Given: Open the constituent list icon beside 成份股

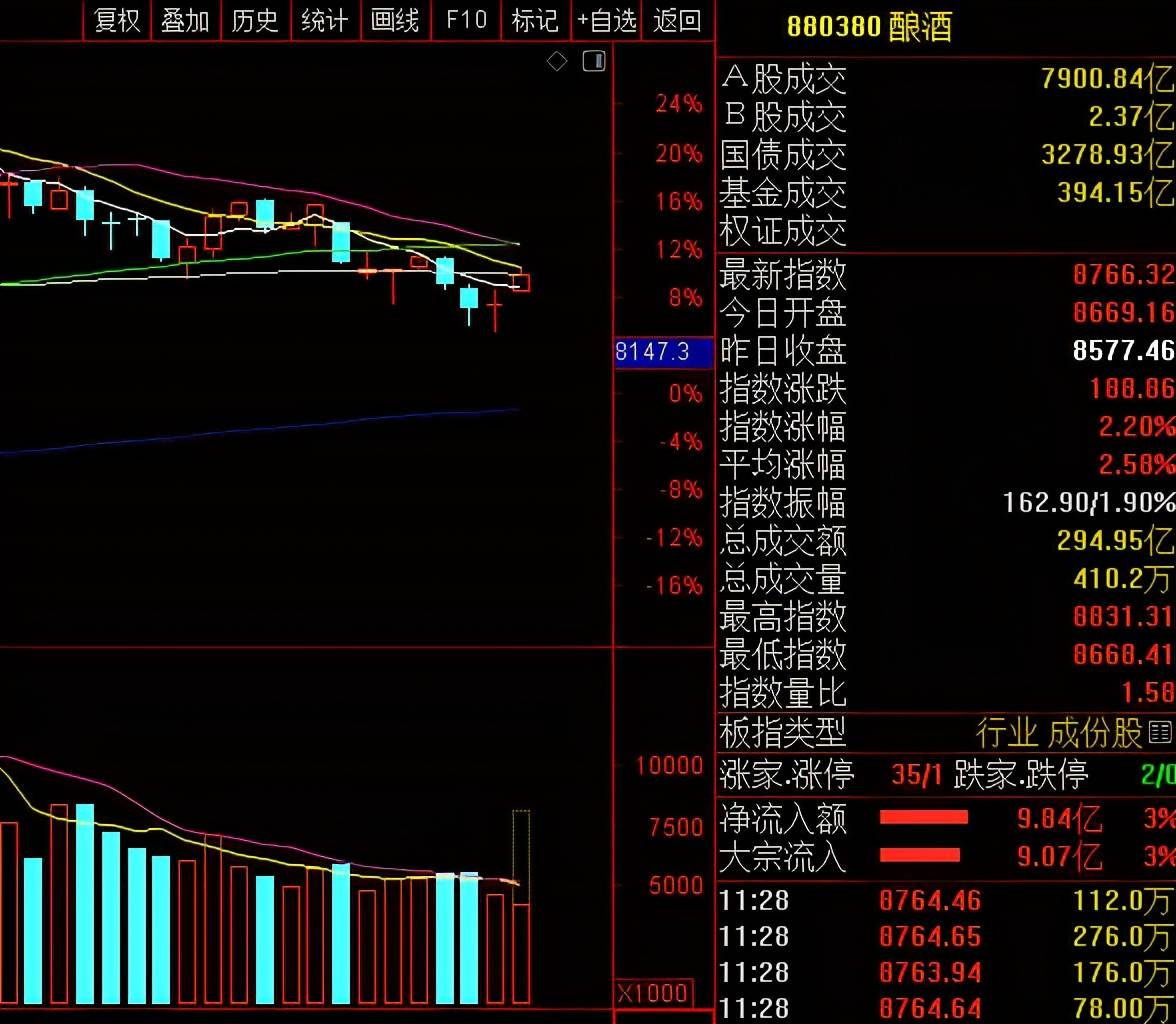Looking at the screenshot, I should click(x=1161, y=732).
